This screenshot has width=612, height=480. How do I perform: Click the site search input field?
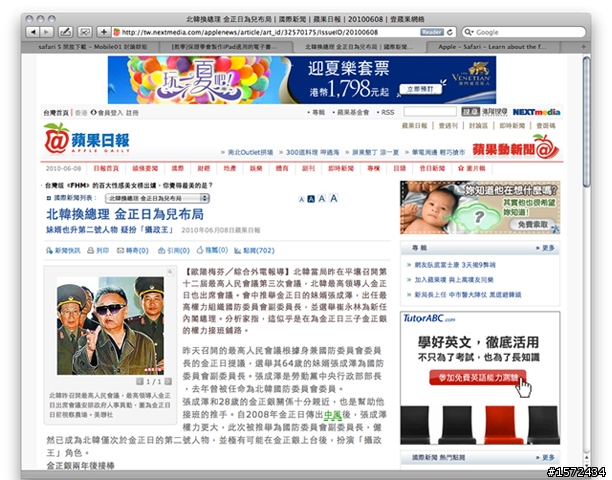coord(430,112)
